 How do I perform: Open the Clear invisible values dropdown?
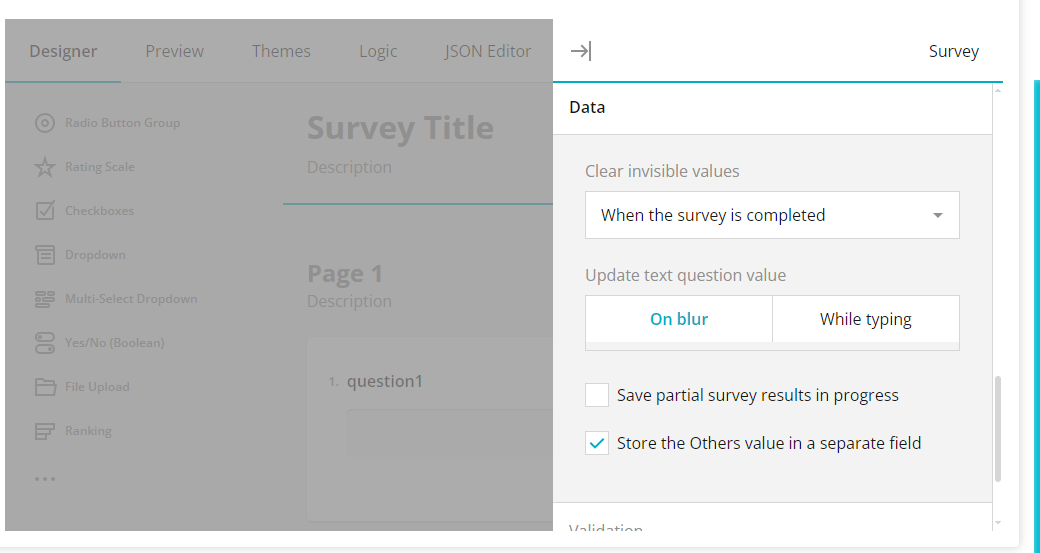[x=772, y=215]
